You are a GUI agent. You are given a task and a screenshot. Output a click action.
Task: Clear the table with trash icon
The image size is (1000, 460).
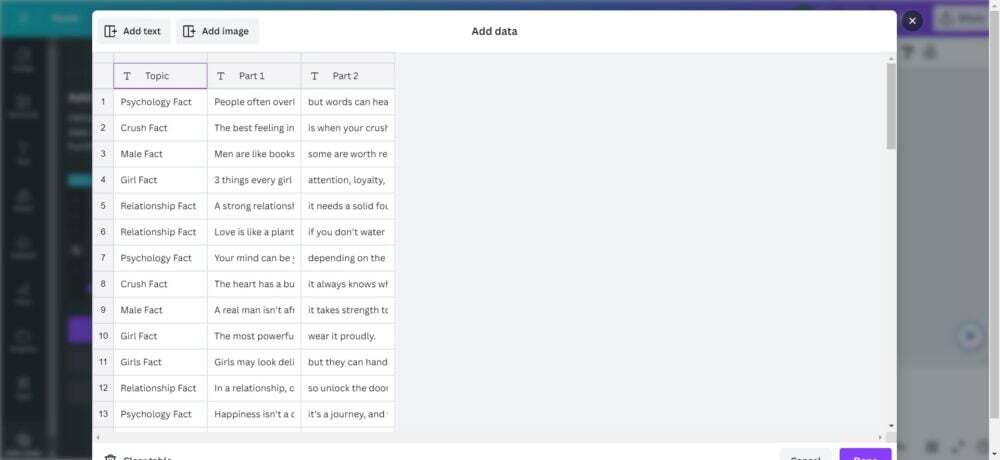pyautogui.click(x=138, y=457)
